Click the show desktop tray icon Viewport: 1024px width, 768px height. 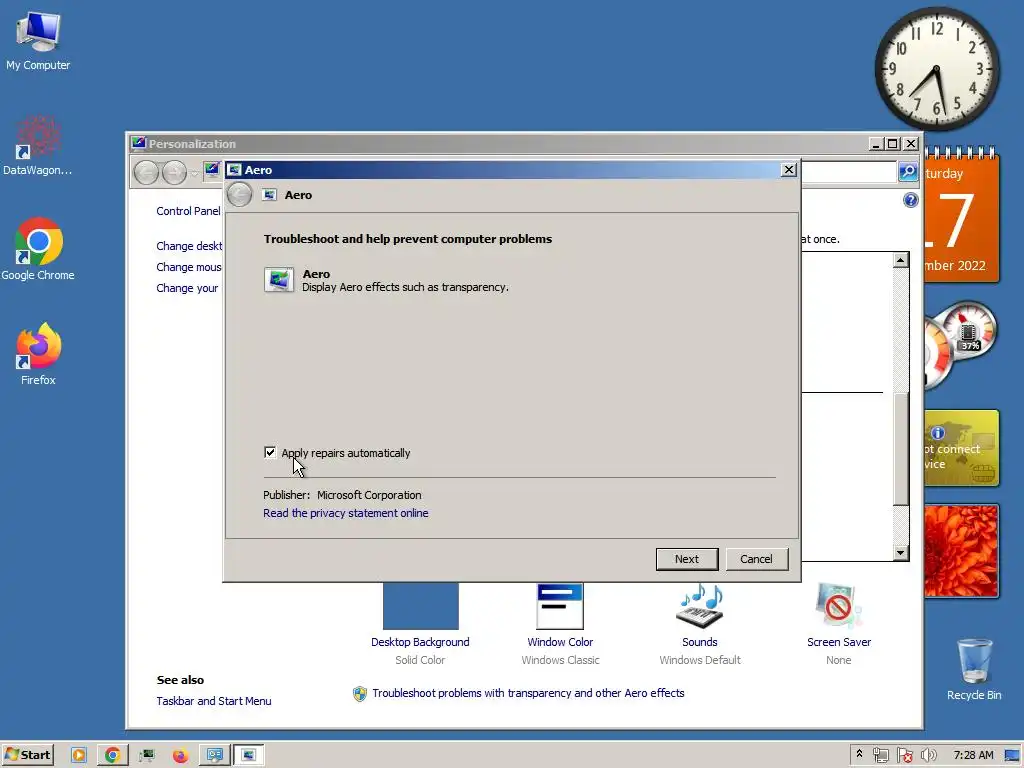pyautogui.click(x=1012, y=756)
